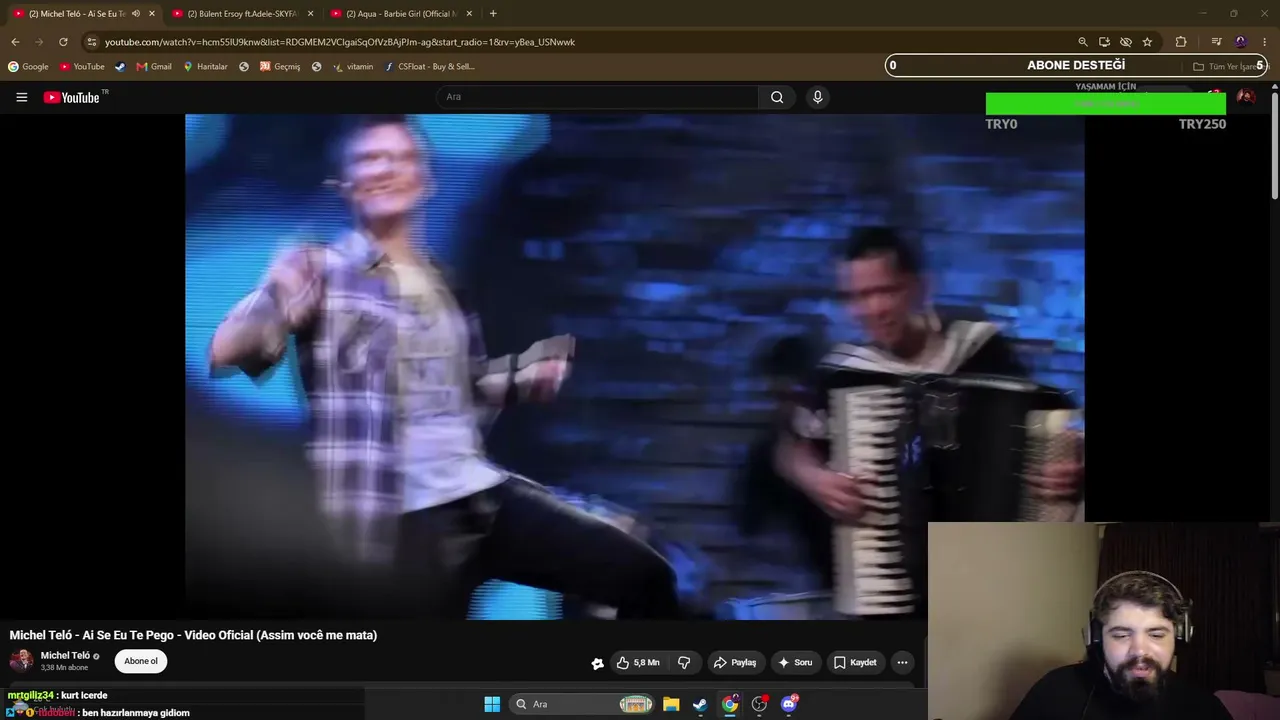Click the globe bookmark icon after Haritalar
1280x720 pixels.
coord(244,67)
